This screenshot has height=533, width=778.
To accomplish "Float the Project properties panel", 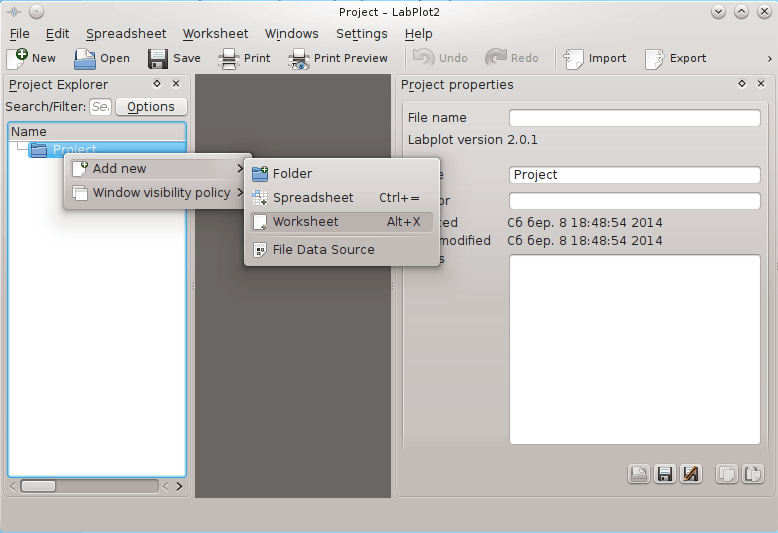I will [742, 85].
